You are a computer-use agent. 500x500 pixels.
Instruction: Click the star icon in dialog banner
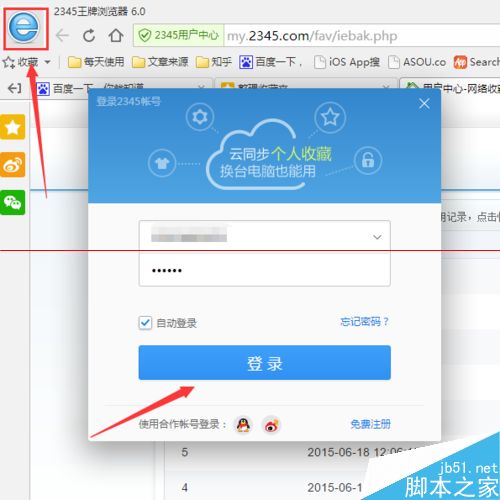[x=330, y=117]
